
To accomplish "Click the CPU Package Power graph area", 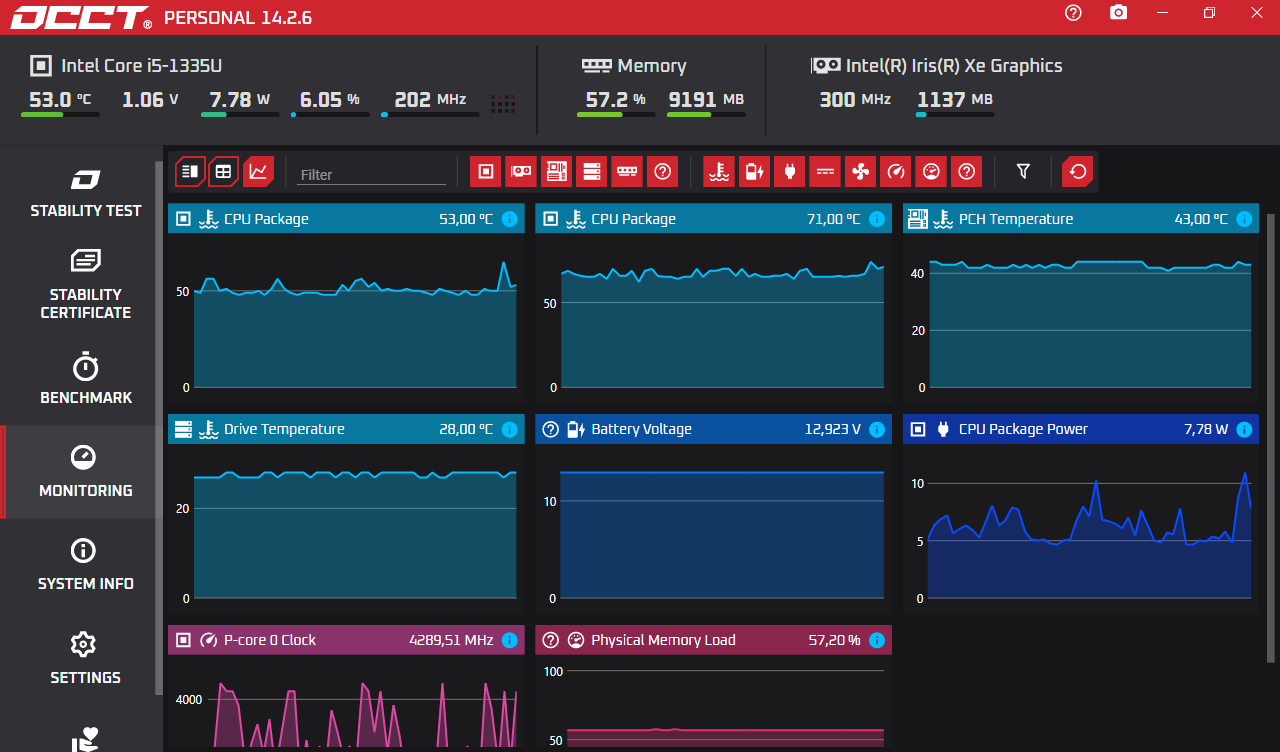I will point(1081,528).
